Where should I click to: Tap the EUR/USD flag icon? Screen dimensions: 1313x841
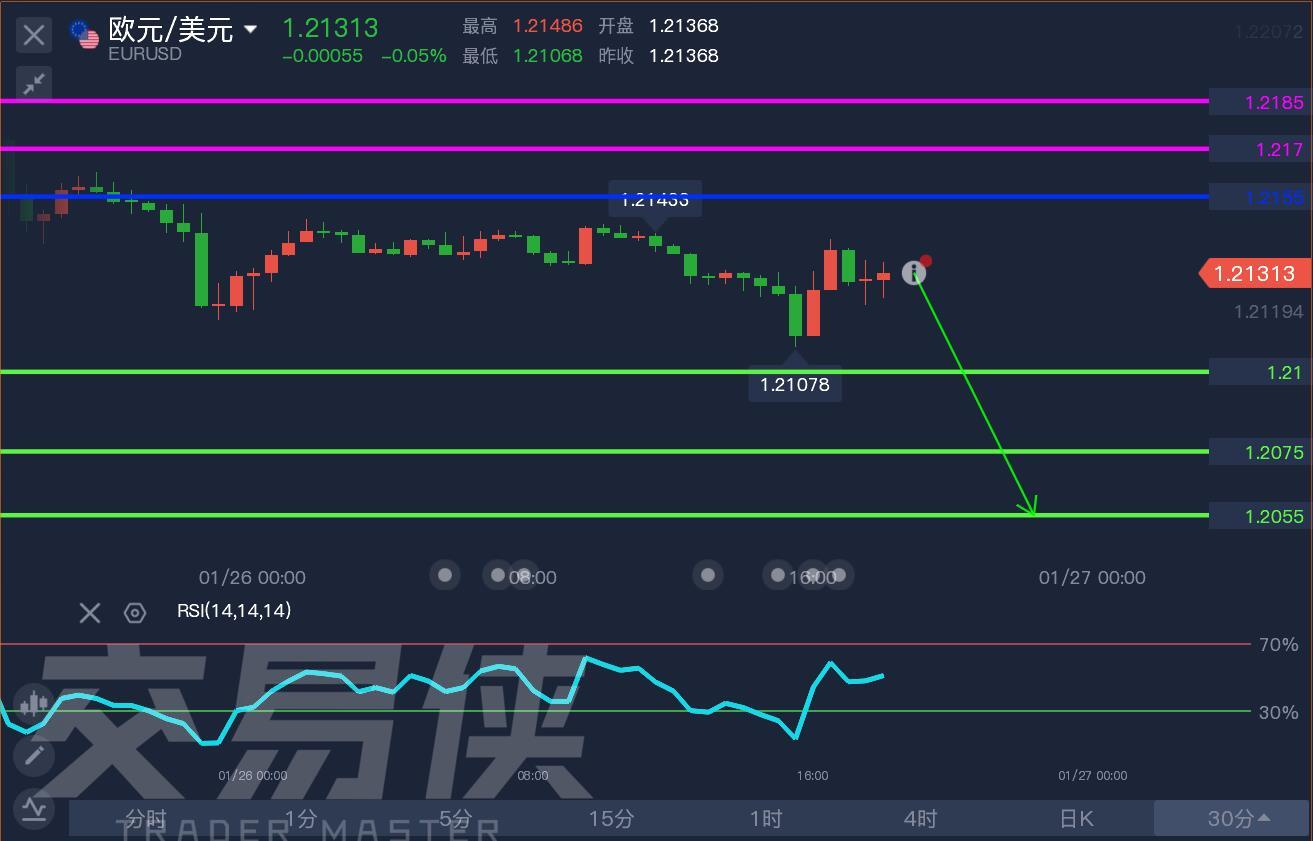tap(84, 34)
